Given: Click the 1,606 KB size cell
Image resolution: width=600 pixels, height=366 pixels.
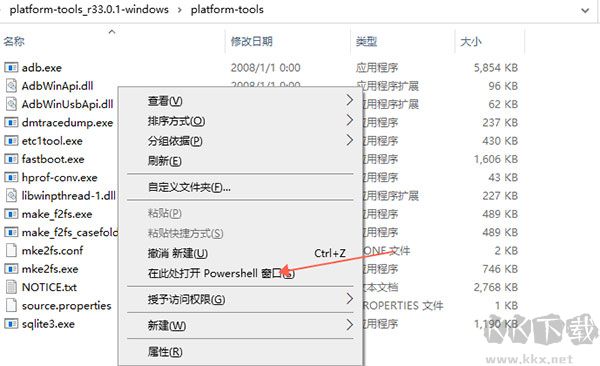Looking at the screenshot, I should point(496,159).
